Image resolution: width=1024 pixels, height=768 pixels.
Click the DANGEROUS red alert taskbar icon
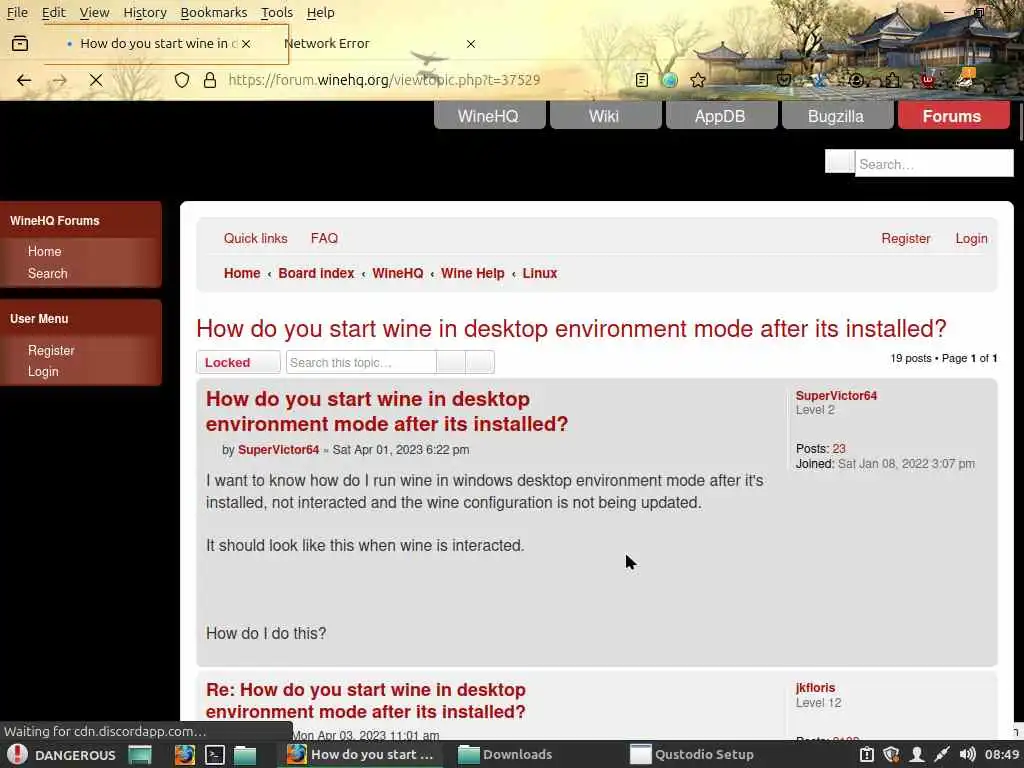click(18, 754)
